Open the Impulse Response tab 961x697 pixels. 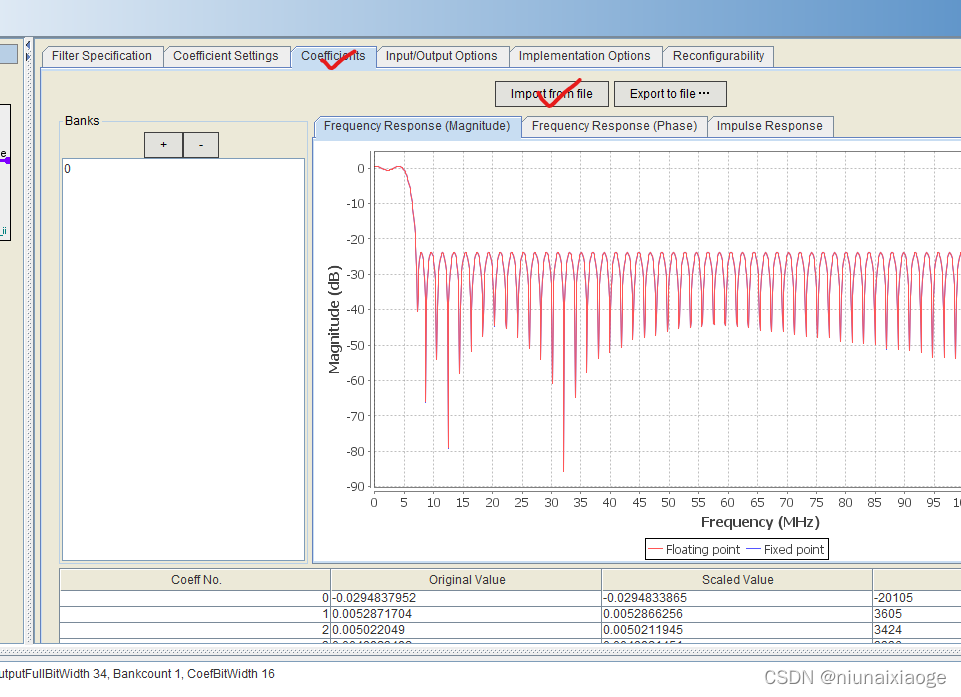[770, 126]
